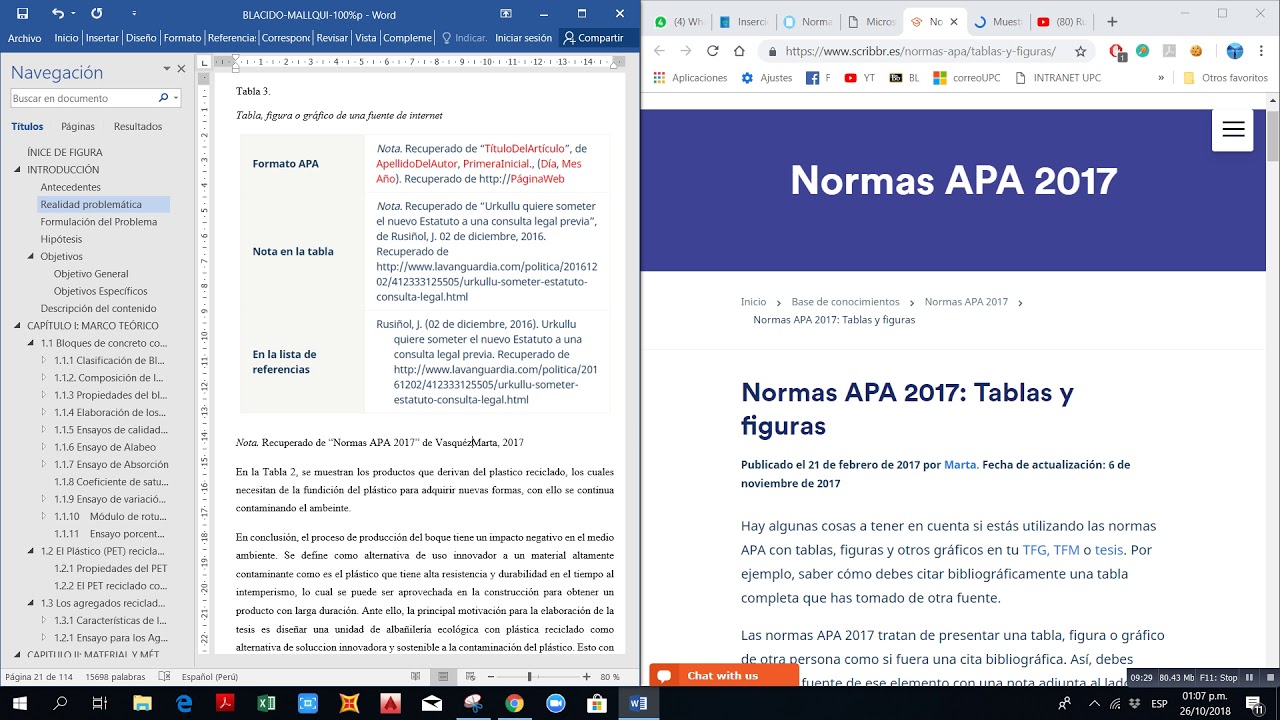Redo action in Word title bar

96,14
